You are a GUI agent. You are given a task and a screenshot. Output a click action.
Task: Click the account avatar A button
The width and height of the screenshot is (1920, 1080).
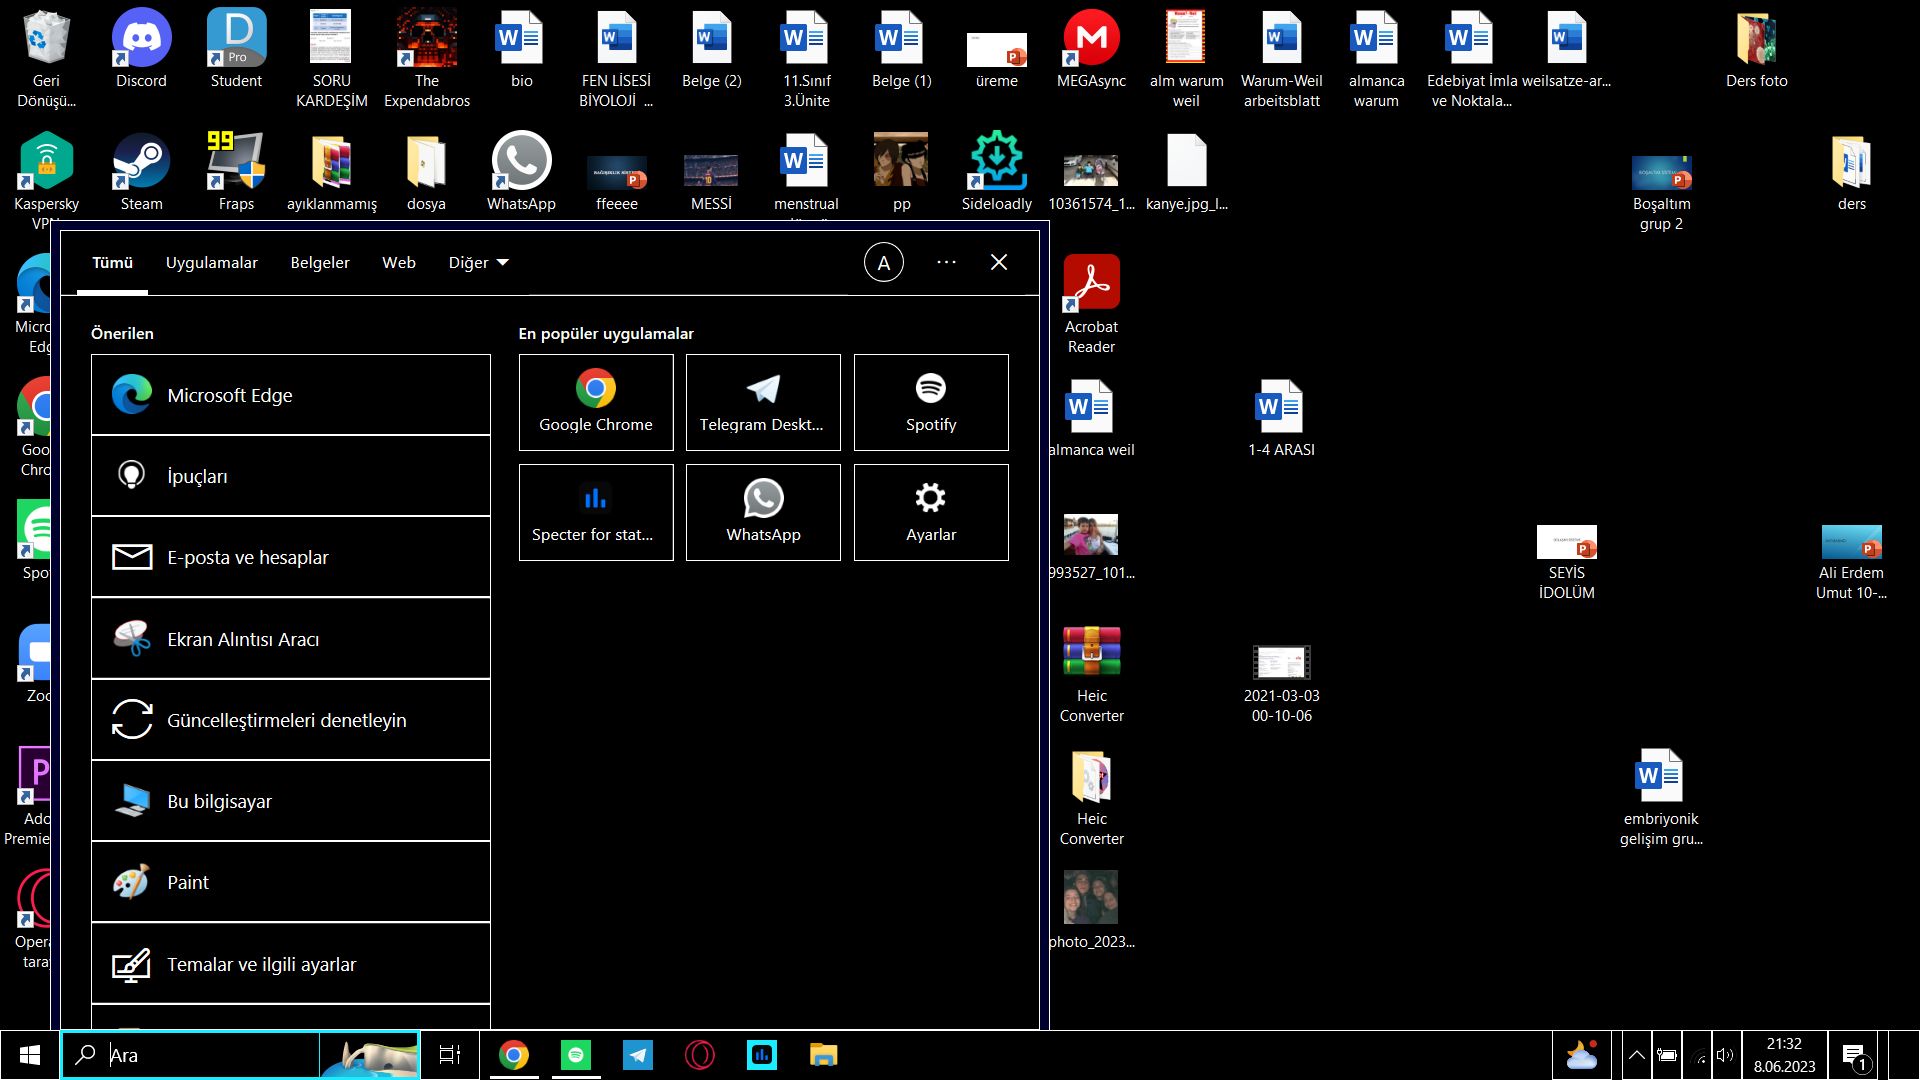pos(883,262)
